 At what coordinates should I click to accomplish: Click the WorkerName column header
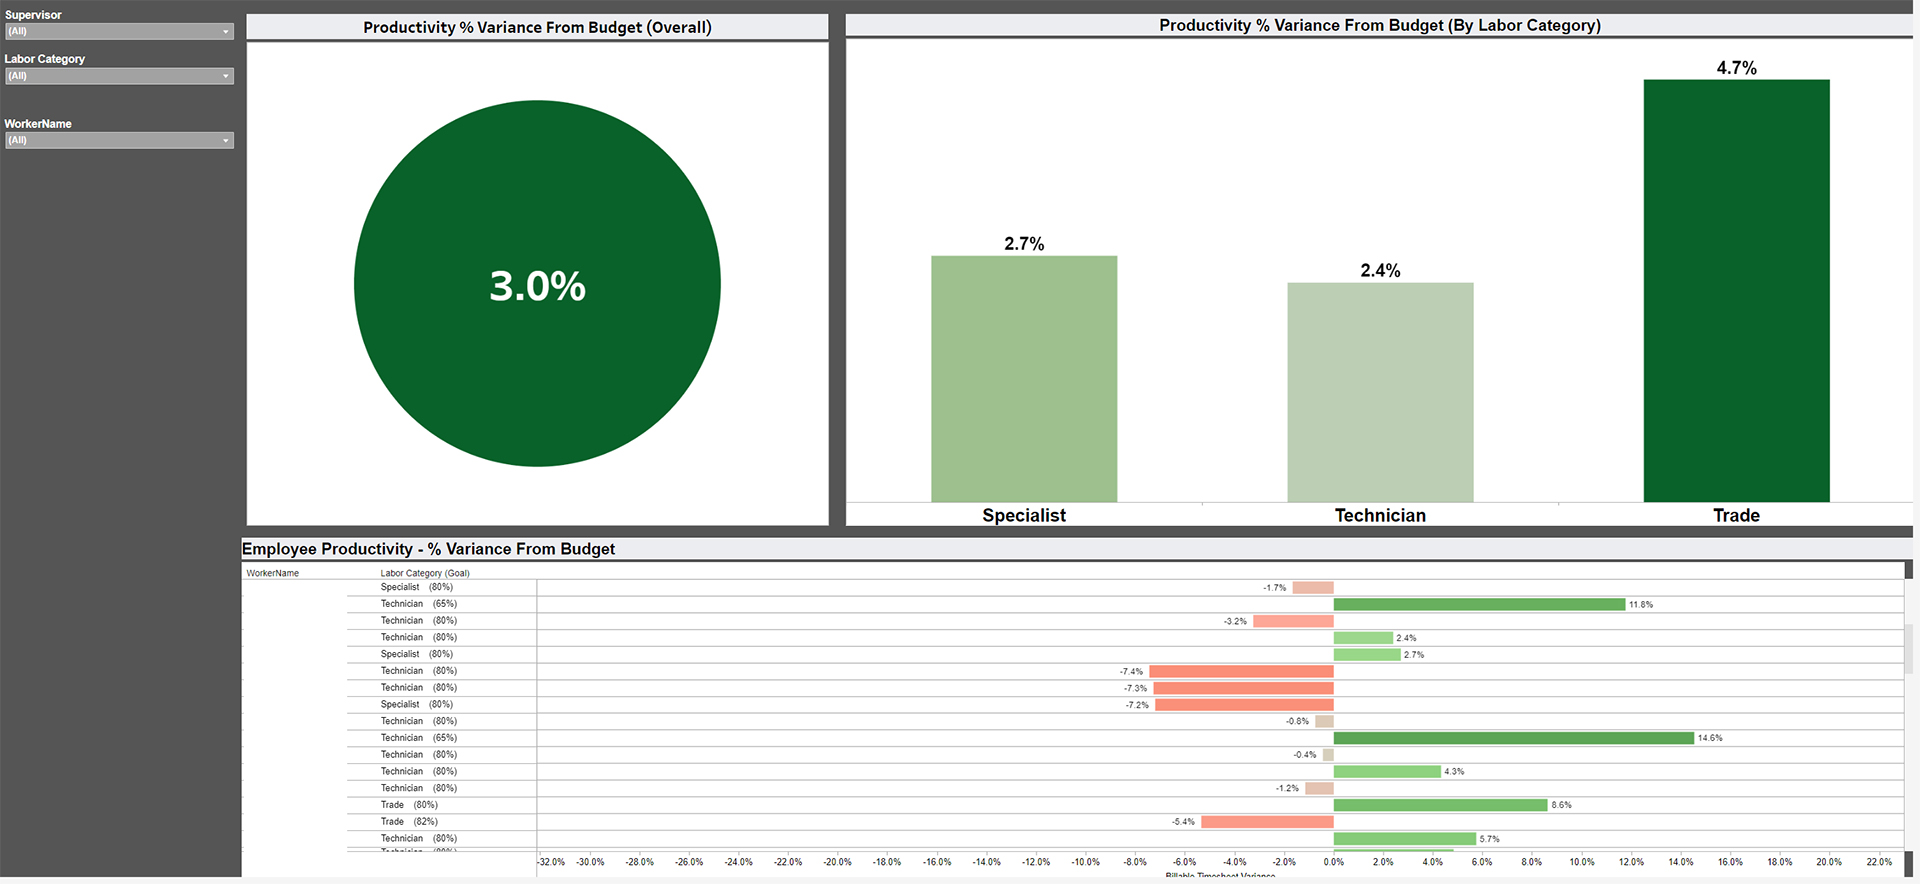click(273, 573)
